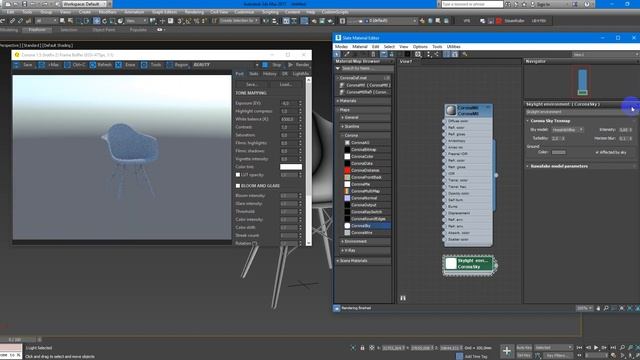Expand Materials group in Material/Map Browser

(x=363, y=101)
